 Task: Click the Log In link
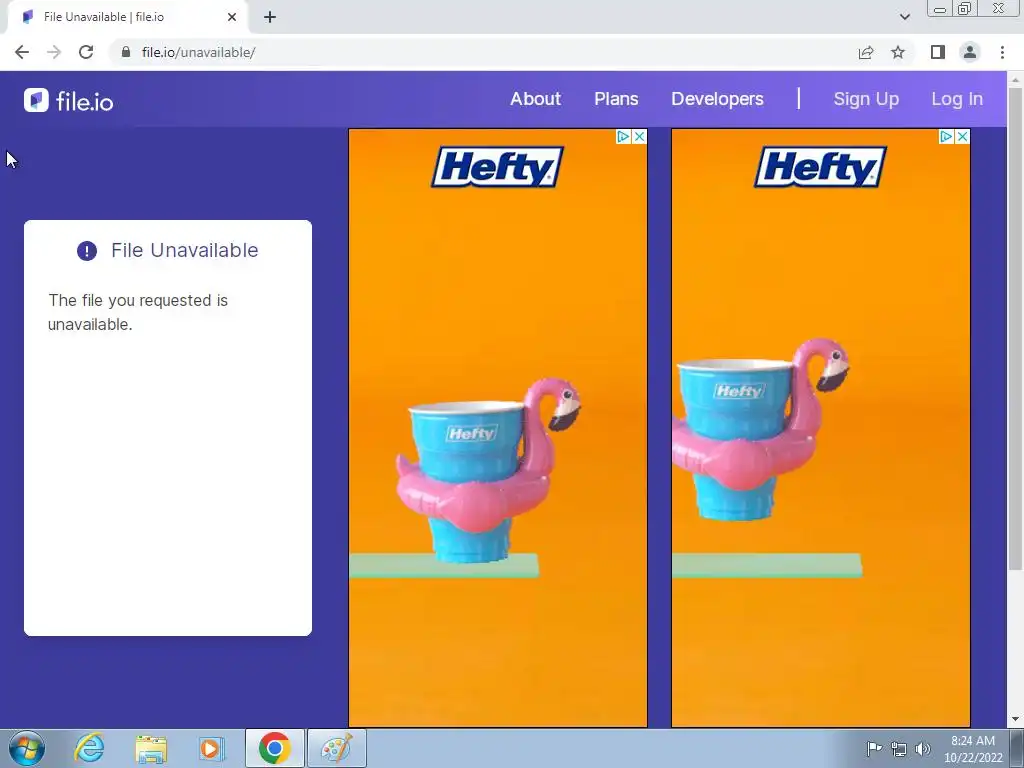pos(957,99)
